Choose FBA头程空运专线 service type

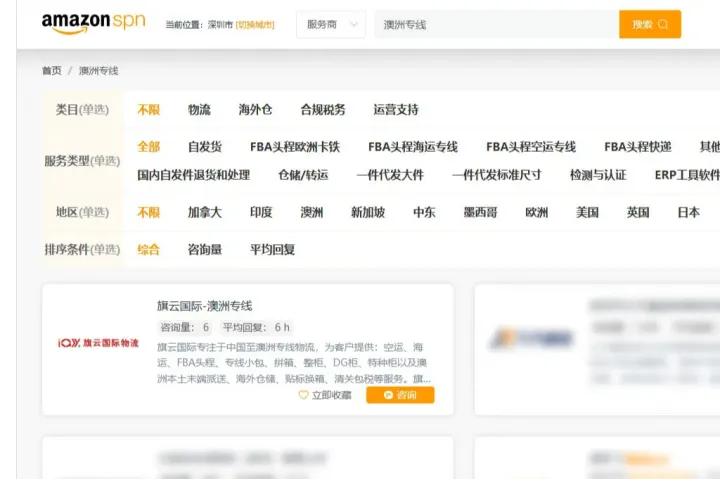pyautogui.click(x=531, y=147)
